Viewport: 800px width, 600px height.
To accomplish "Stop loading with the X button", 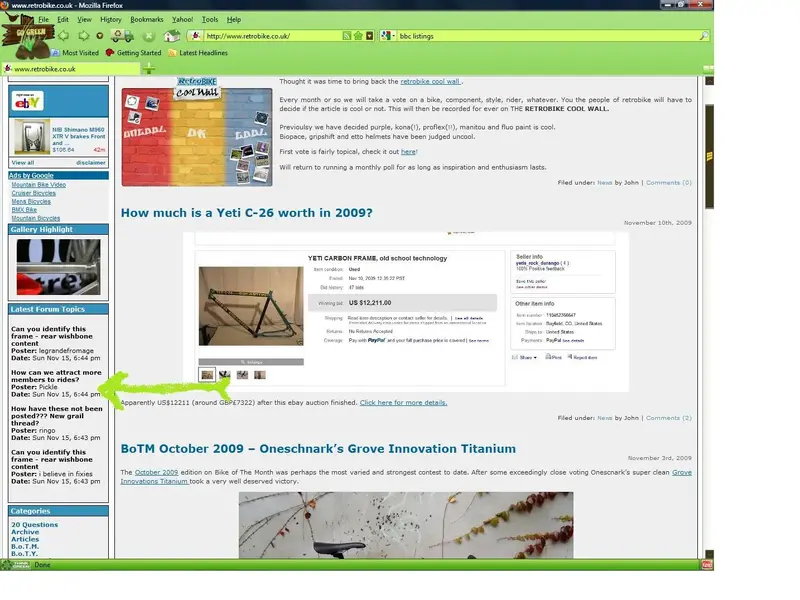I will pyautogui.click(x=148, y=36).
